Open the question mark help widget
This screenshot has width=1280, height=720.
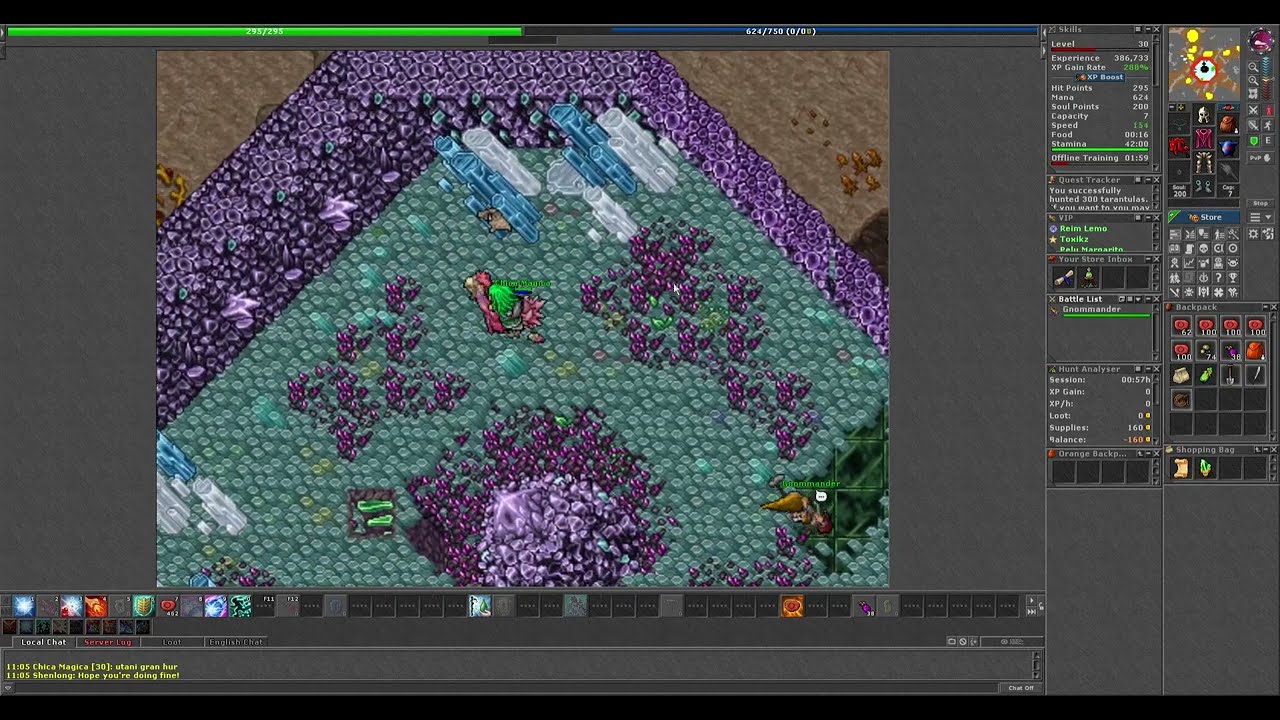click(x=1218, y=277)
